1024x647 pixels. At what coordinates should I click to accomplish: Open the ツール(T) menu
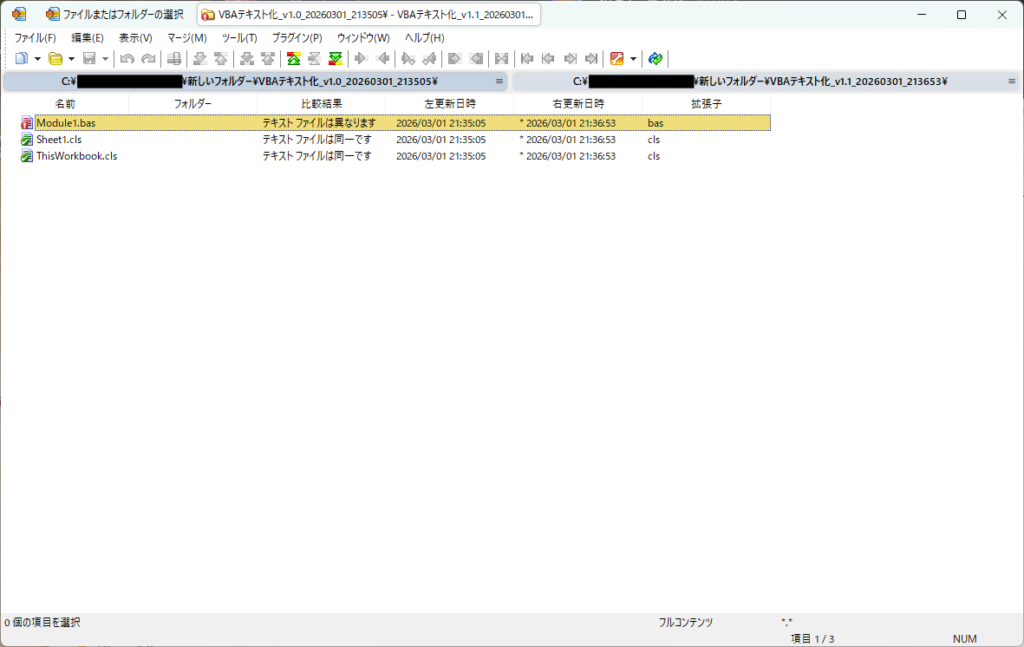[239, 38]
